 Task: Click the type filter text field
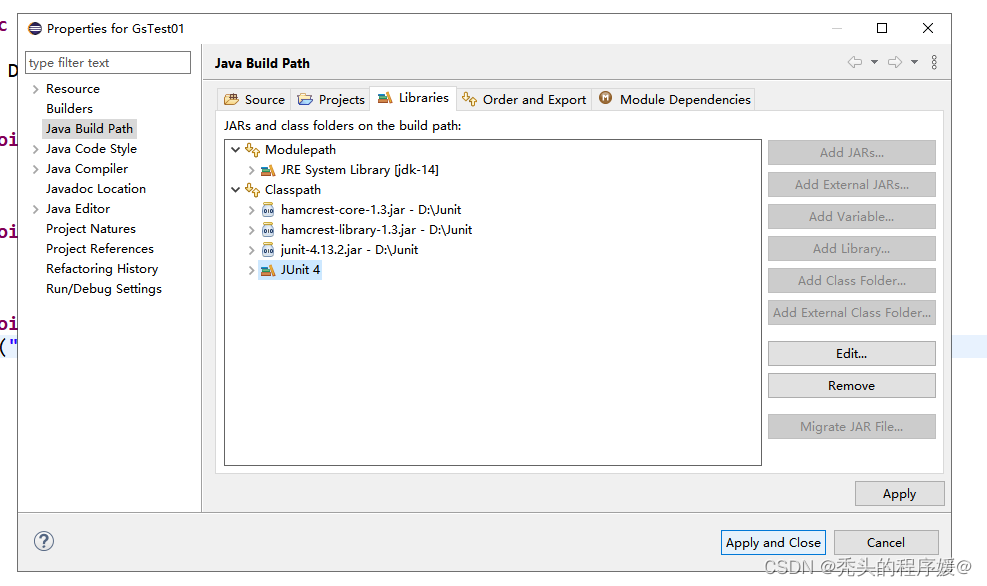click(x=107, y=62)
